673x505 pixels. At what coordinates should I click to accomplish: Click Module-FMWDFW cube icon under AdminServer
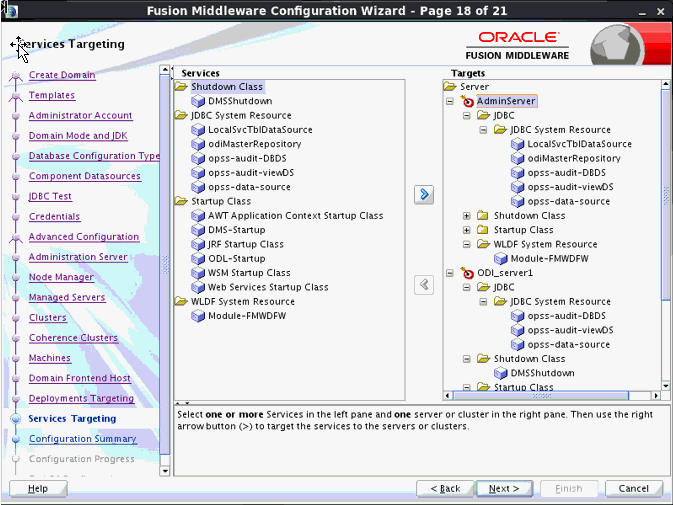[x=500, y=259]
